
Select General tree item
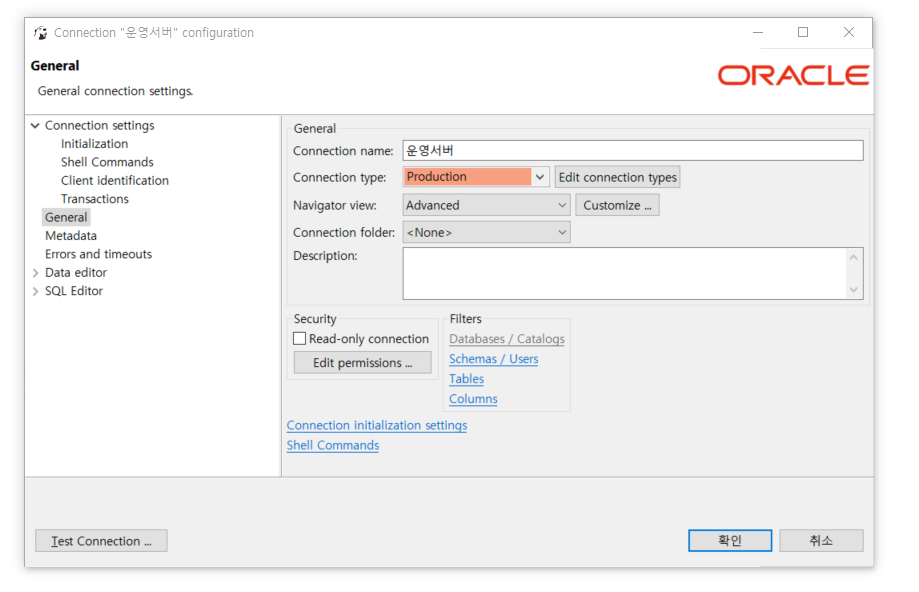[x=66, y=217]
